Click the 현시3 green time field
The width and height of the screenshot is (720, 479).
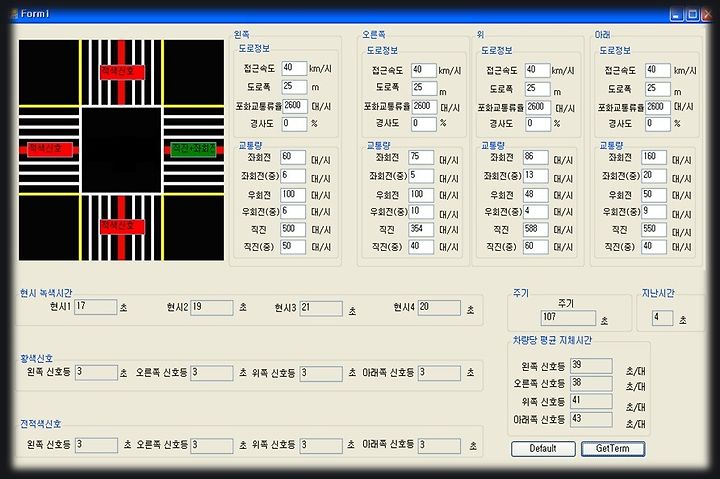click(321, 309)
